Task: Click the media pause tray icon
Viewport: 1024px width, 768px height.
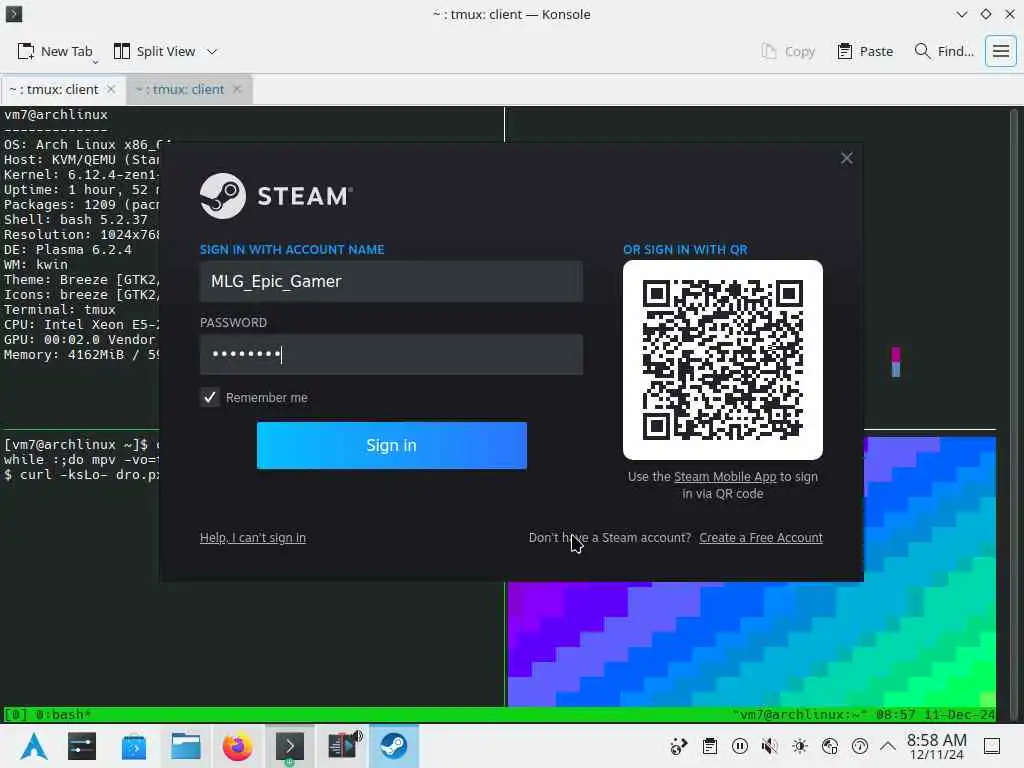Action: point(740,746)
